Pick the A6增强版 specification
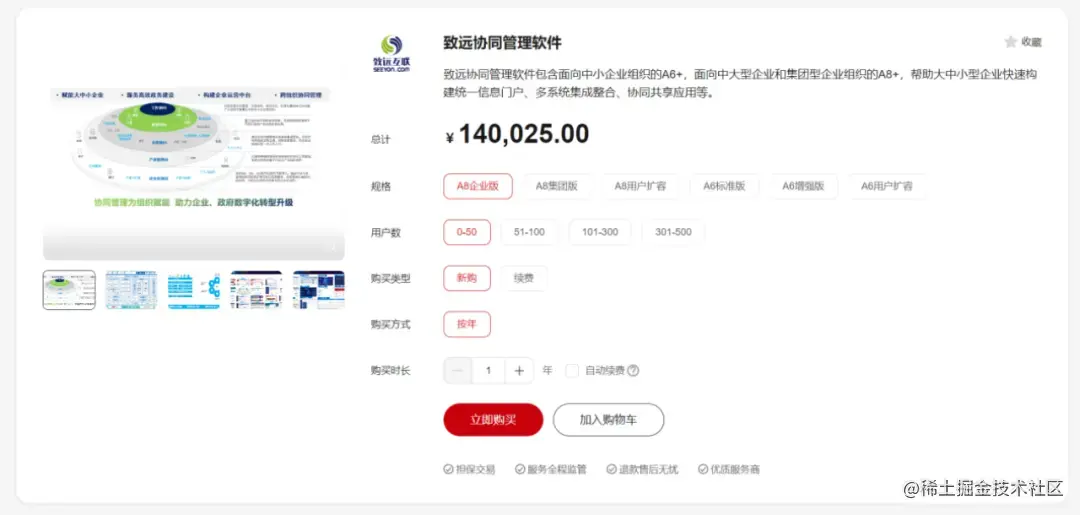1080x515 pixels. click(803, 186)
